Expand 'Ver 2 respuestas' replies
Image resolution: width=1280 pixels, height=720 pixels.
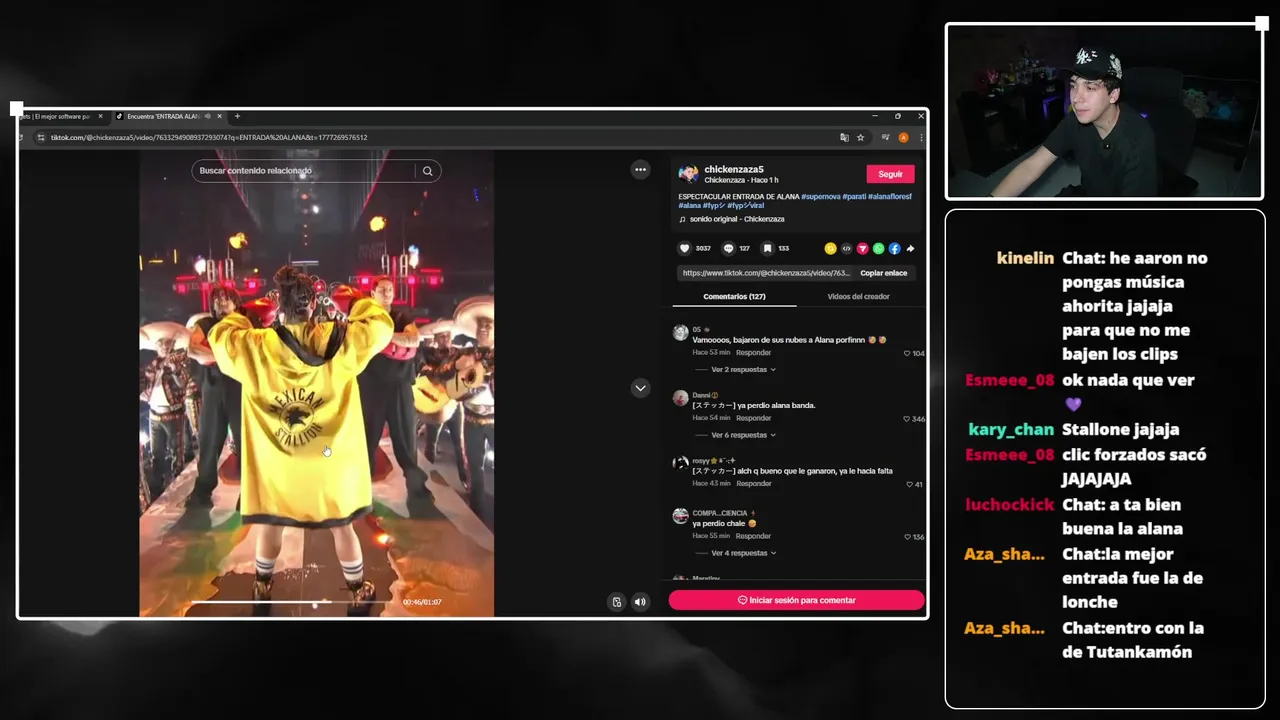point(743,370)
